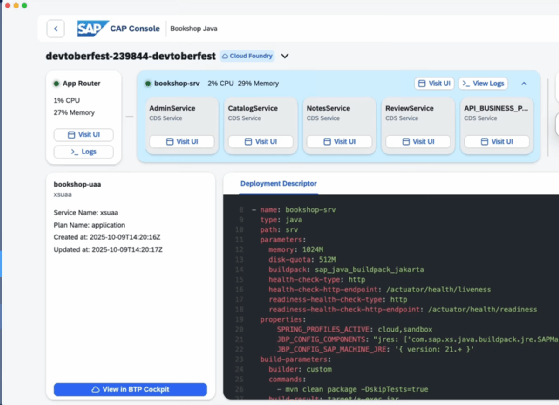This screenshot has height=405, width=559.
Task: Click the 'name: bookshop-srv' code line
Action: (x=294, y=210)
